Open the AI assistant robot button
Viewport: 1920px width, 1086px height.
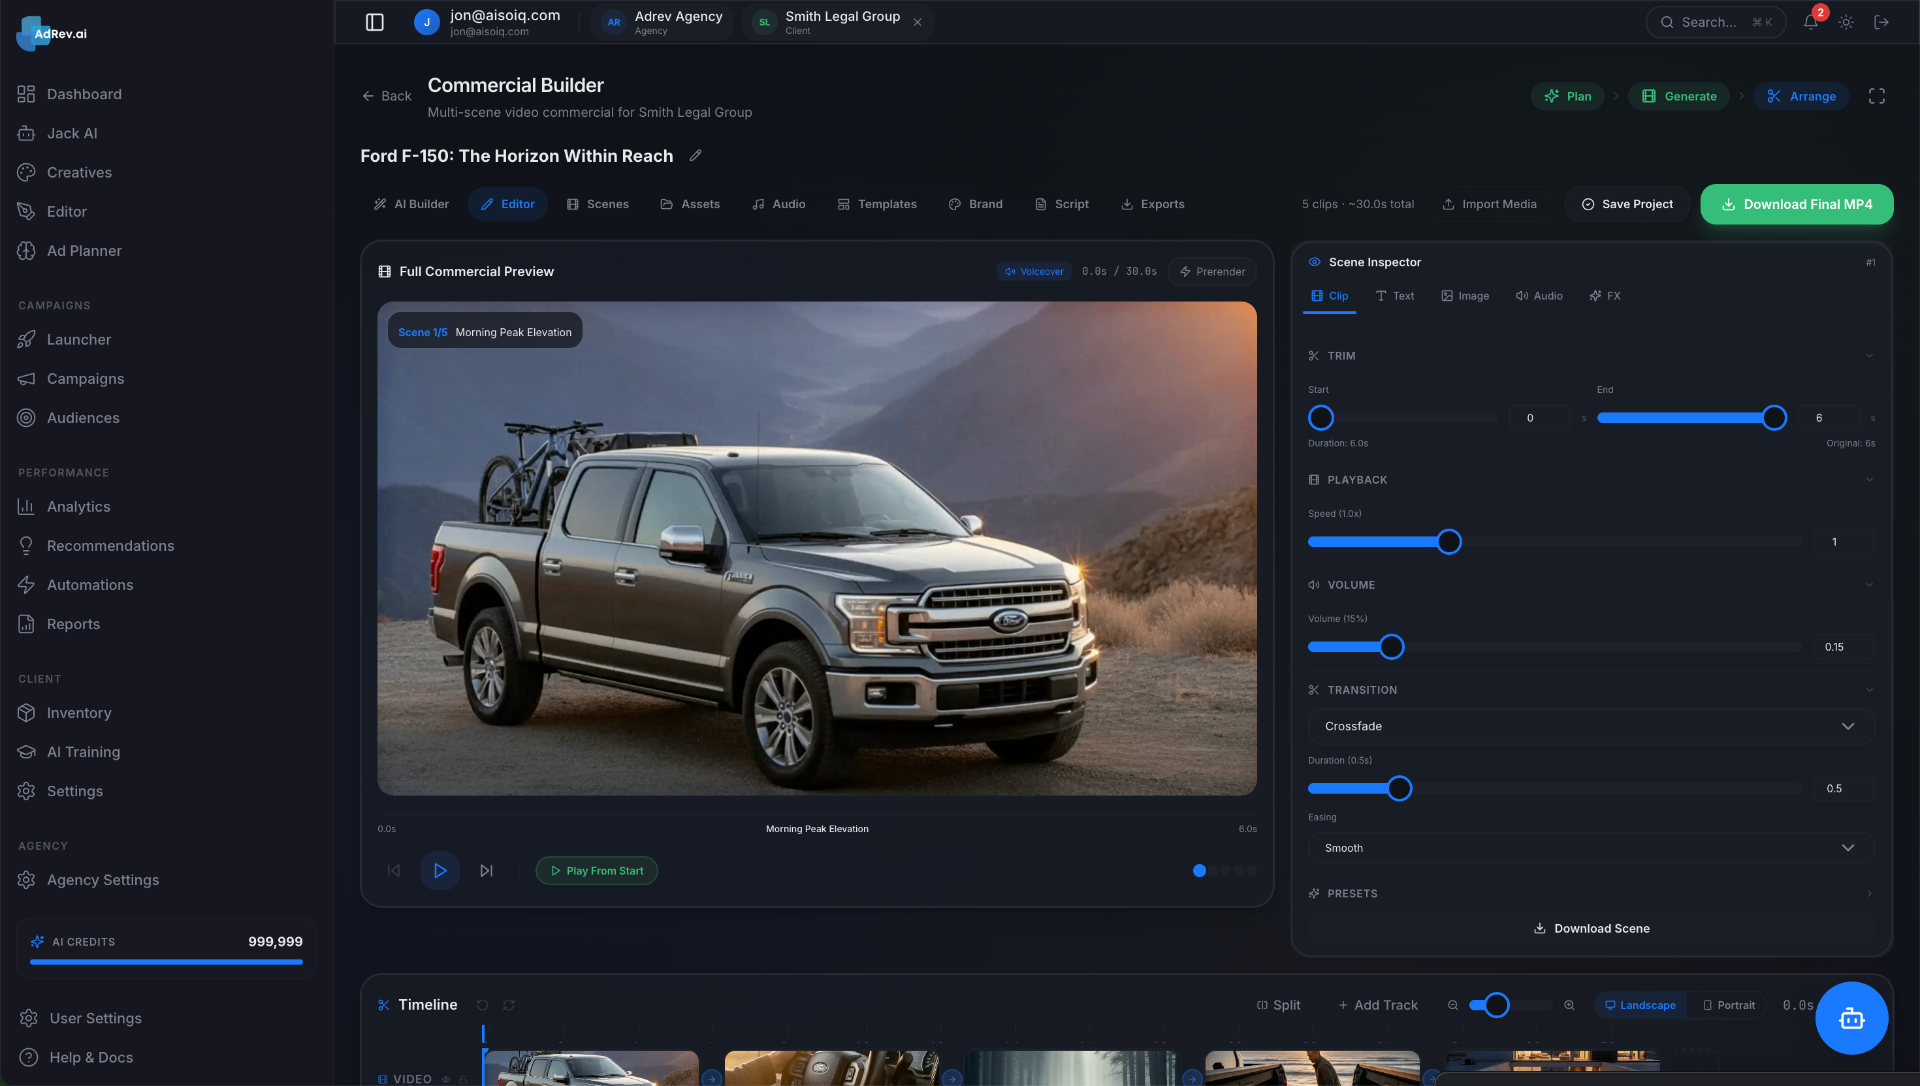1851,1018
